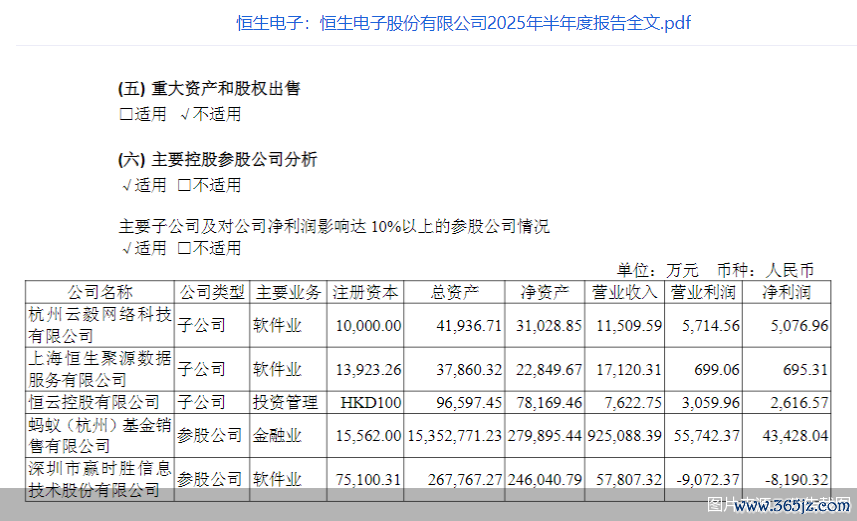Select the 恒云控股有限公司 company name cell
Viewport: 857px width, 521px height.
tap(100, 402)
